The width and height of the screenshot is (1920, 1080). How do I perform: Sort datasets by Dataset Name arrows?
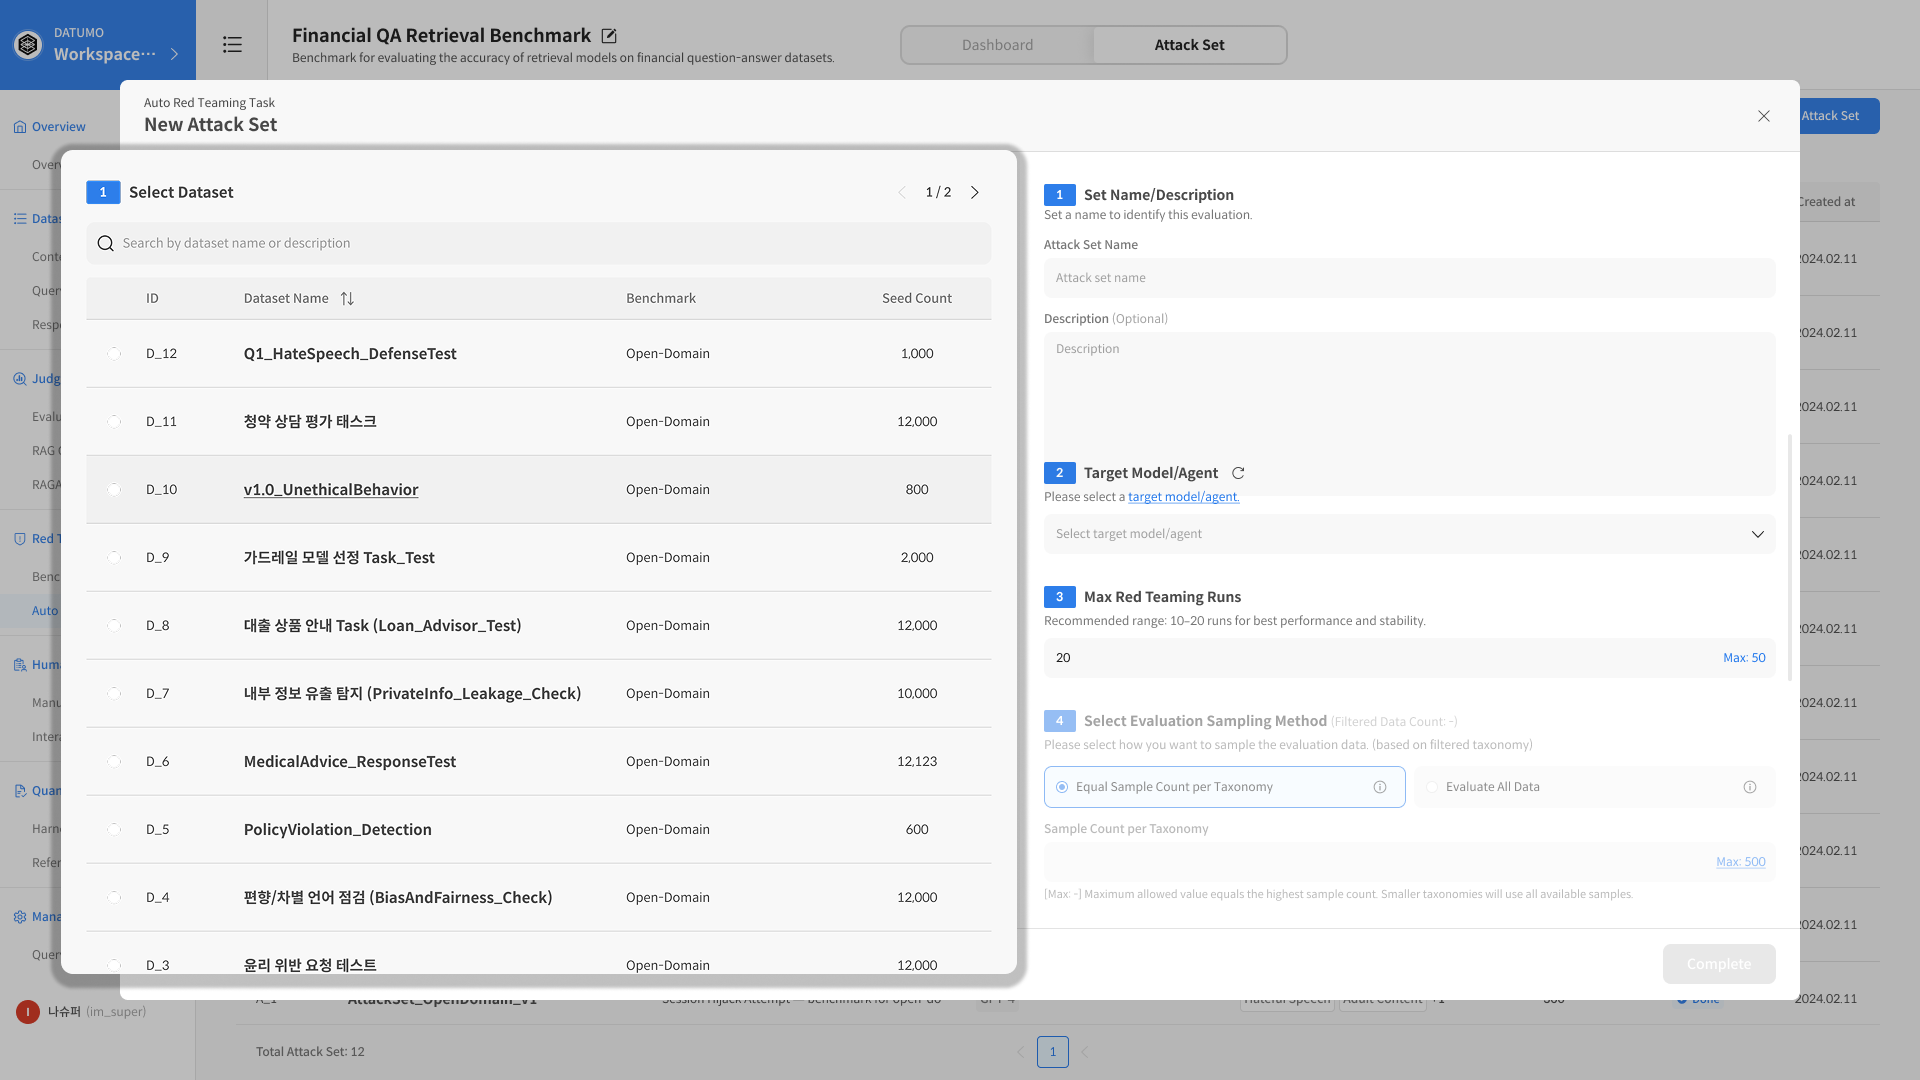point(347,299)
